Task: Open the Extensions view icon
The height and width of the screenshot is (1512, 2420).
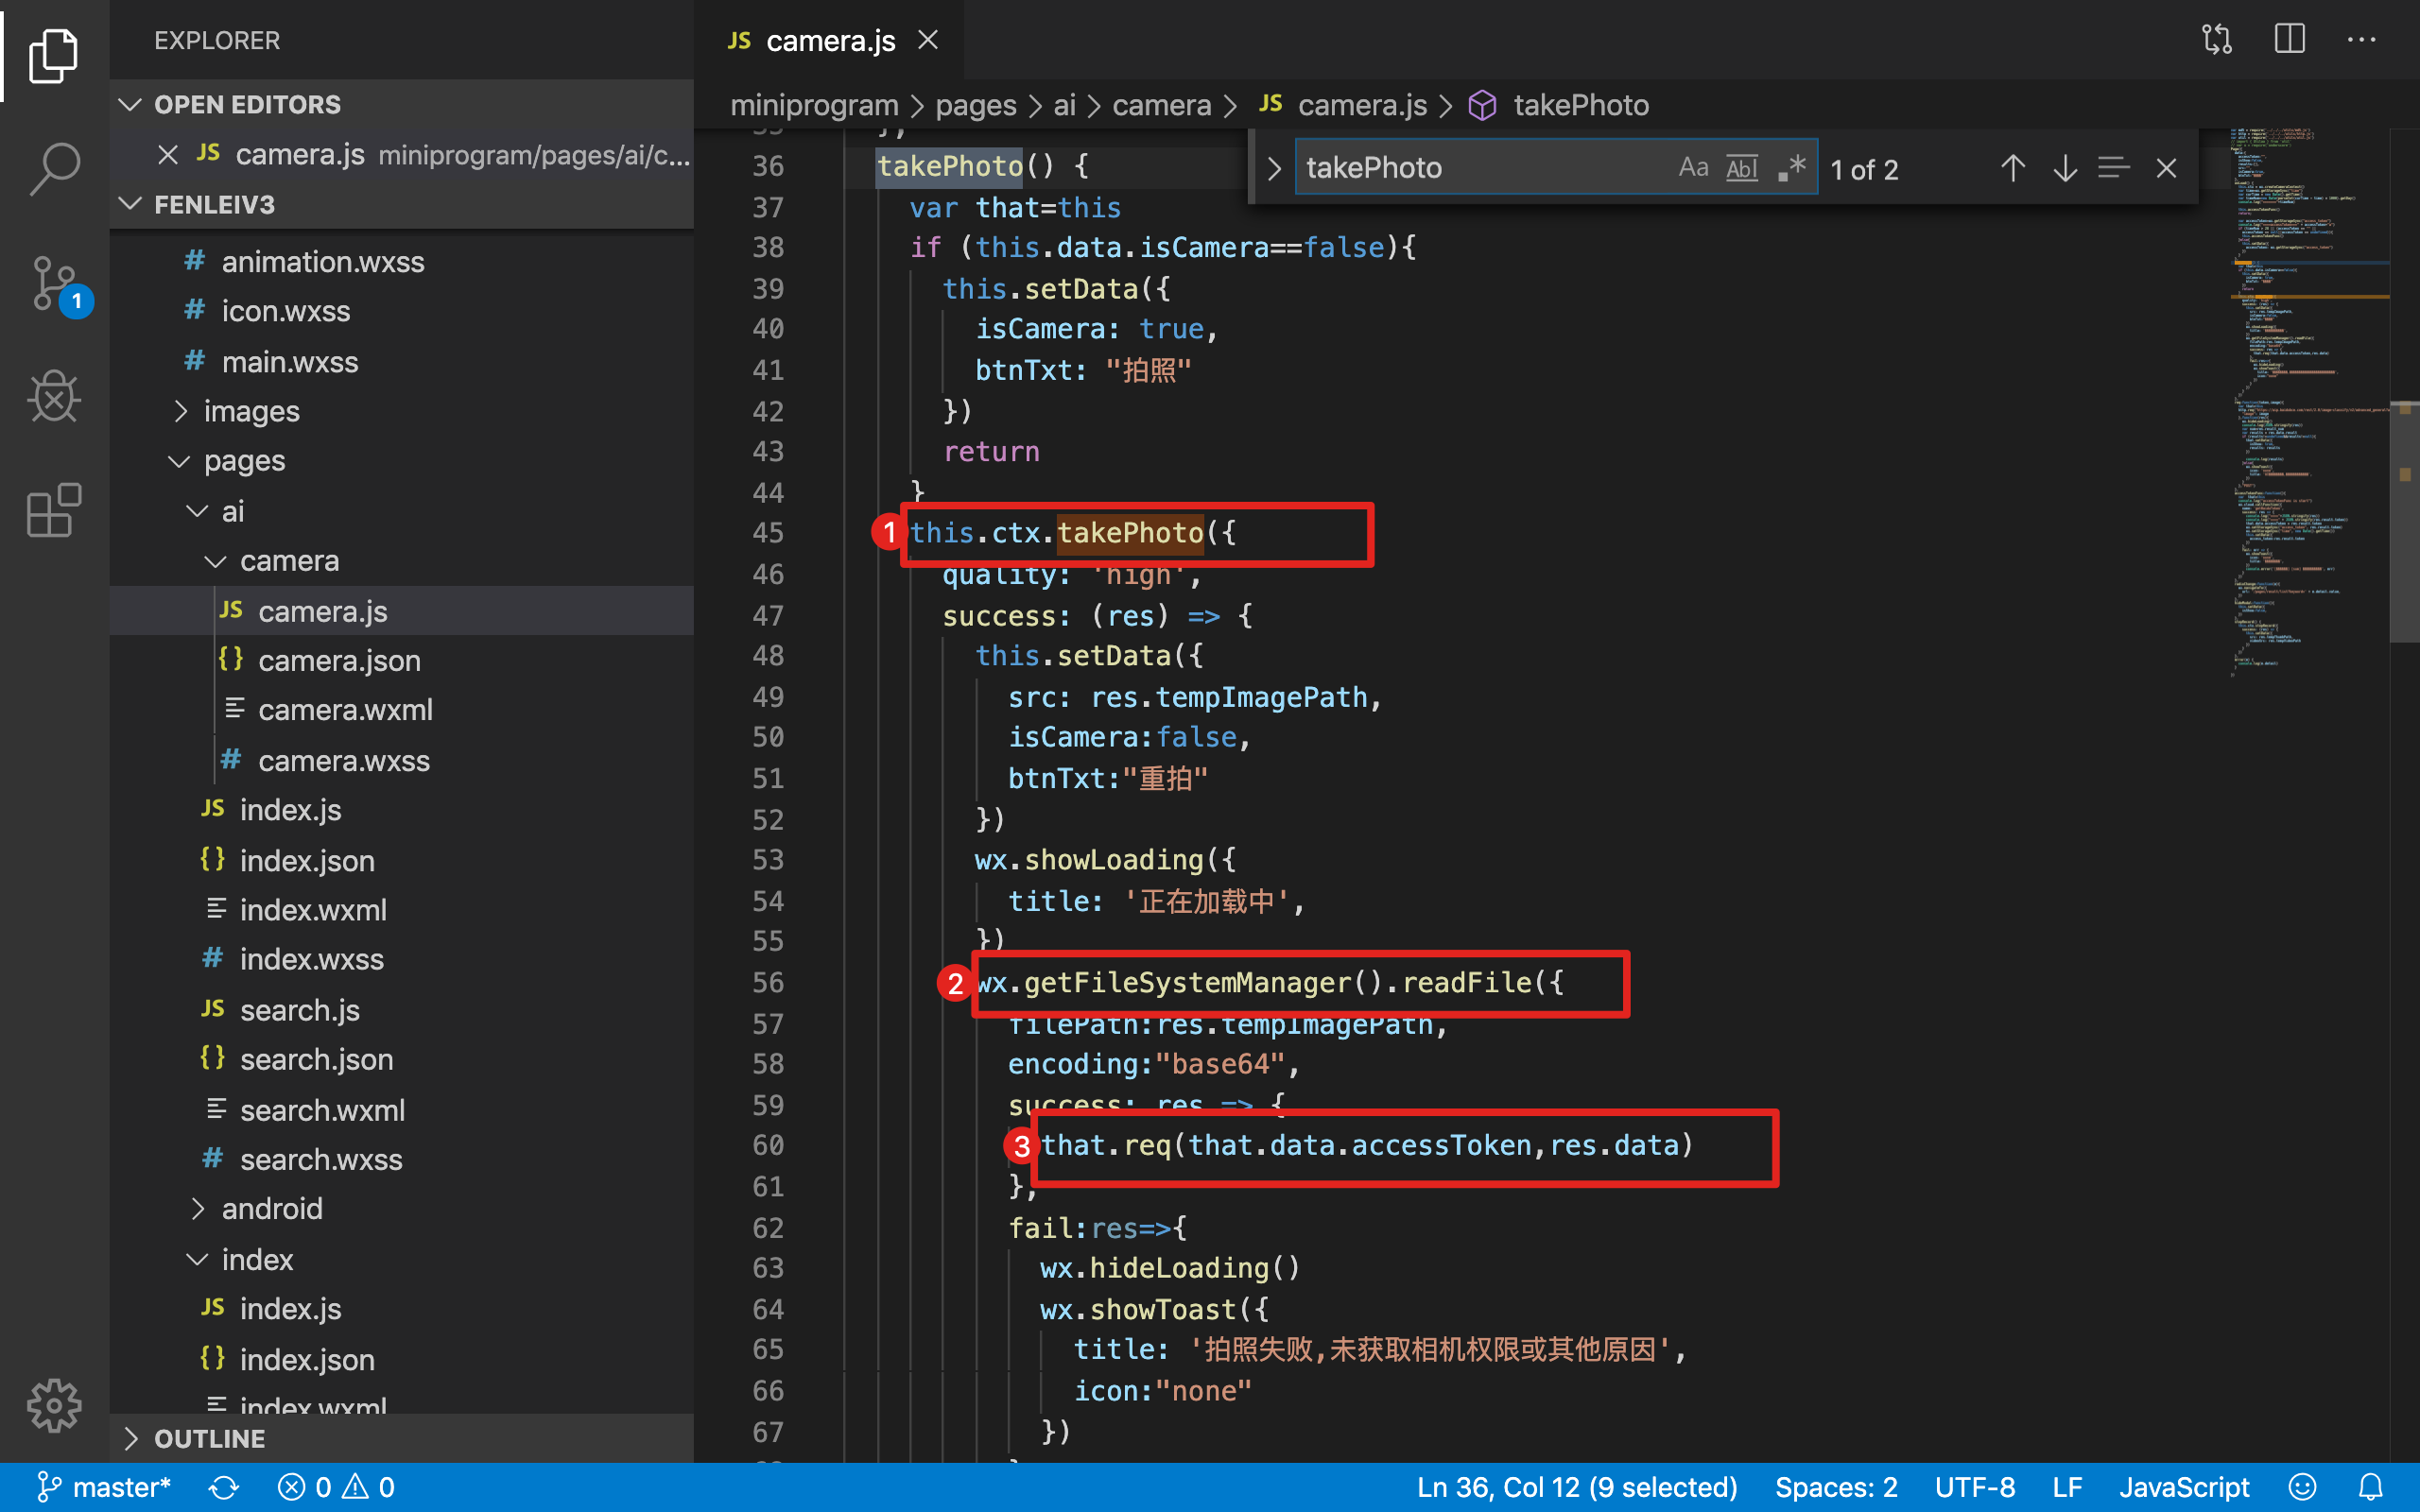Action: [x=54, y=510]
